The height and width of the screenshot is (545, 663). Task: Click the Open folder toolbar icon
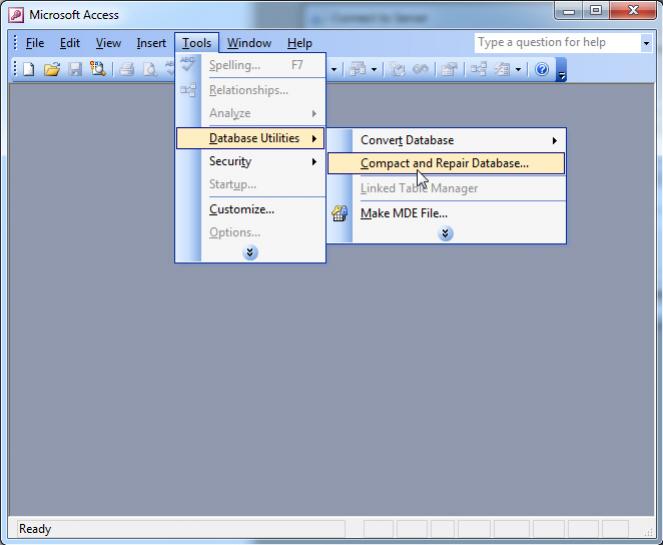(x=52, y=69)
